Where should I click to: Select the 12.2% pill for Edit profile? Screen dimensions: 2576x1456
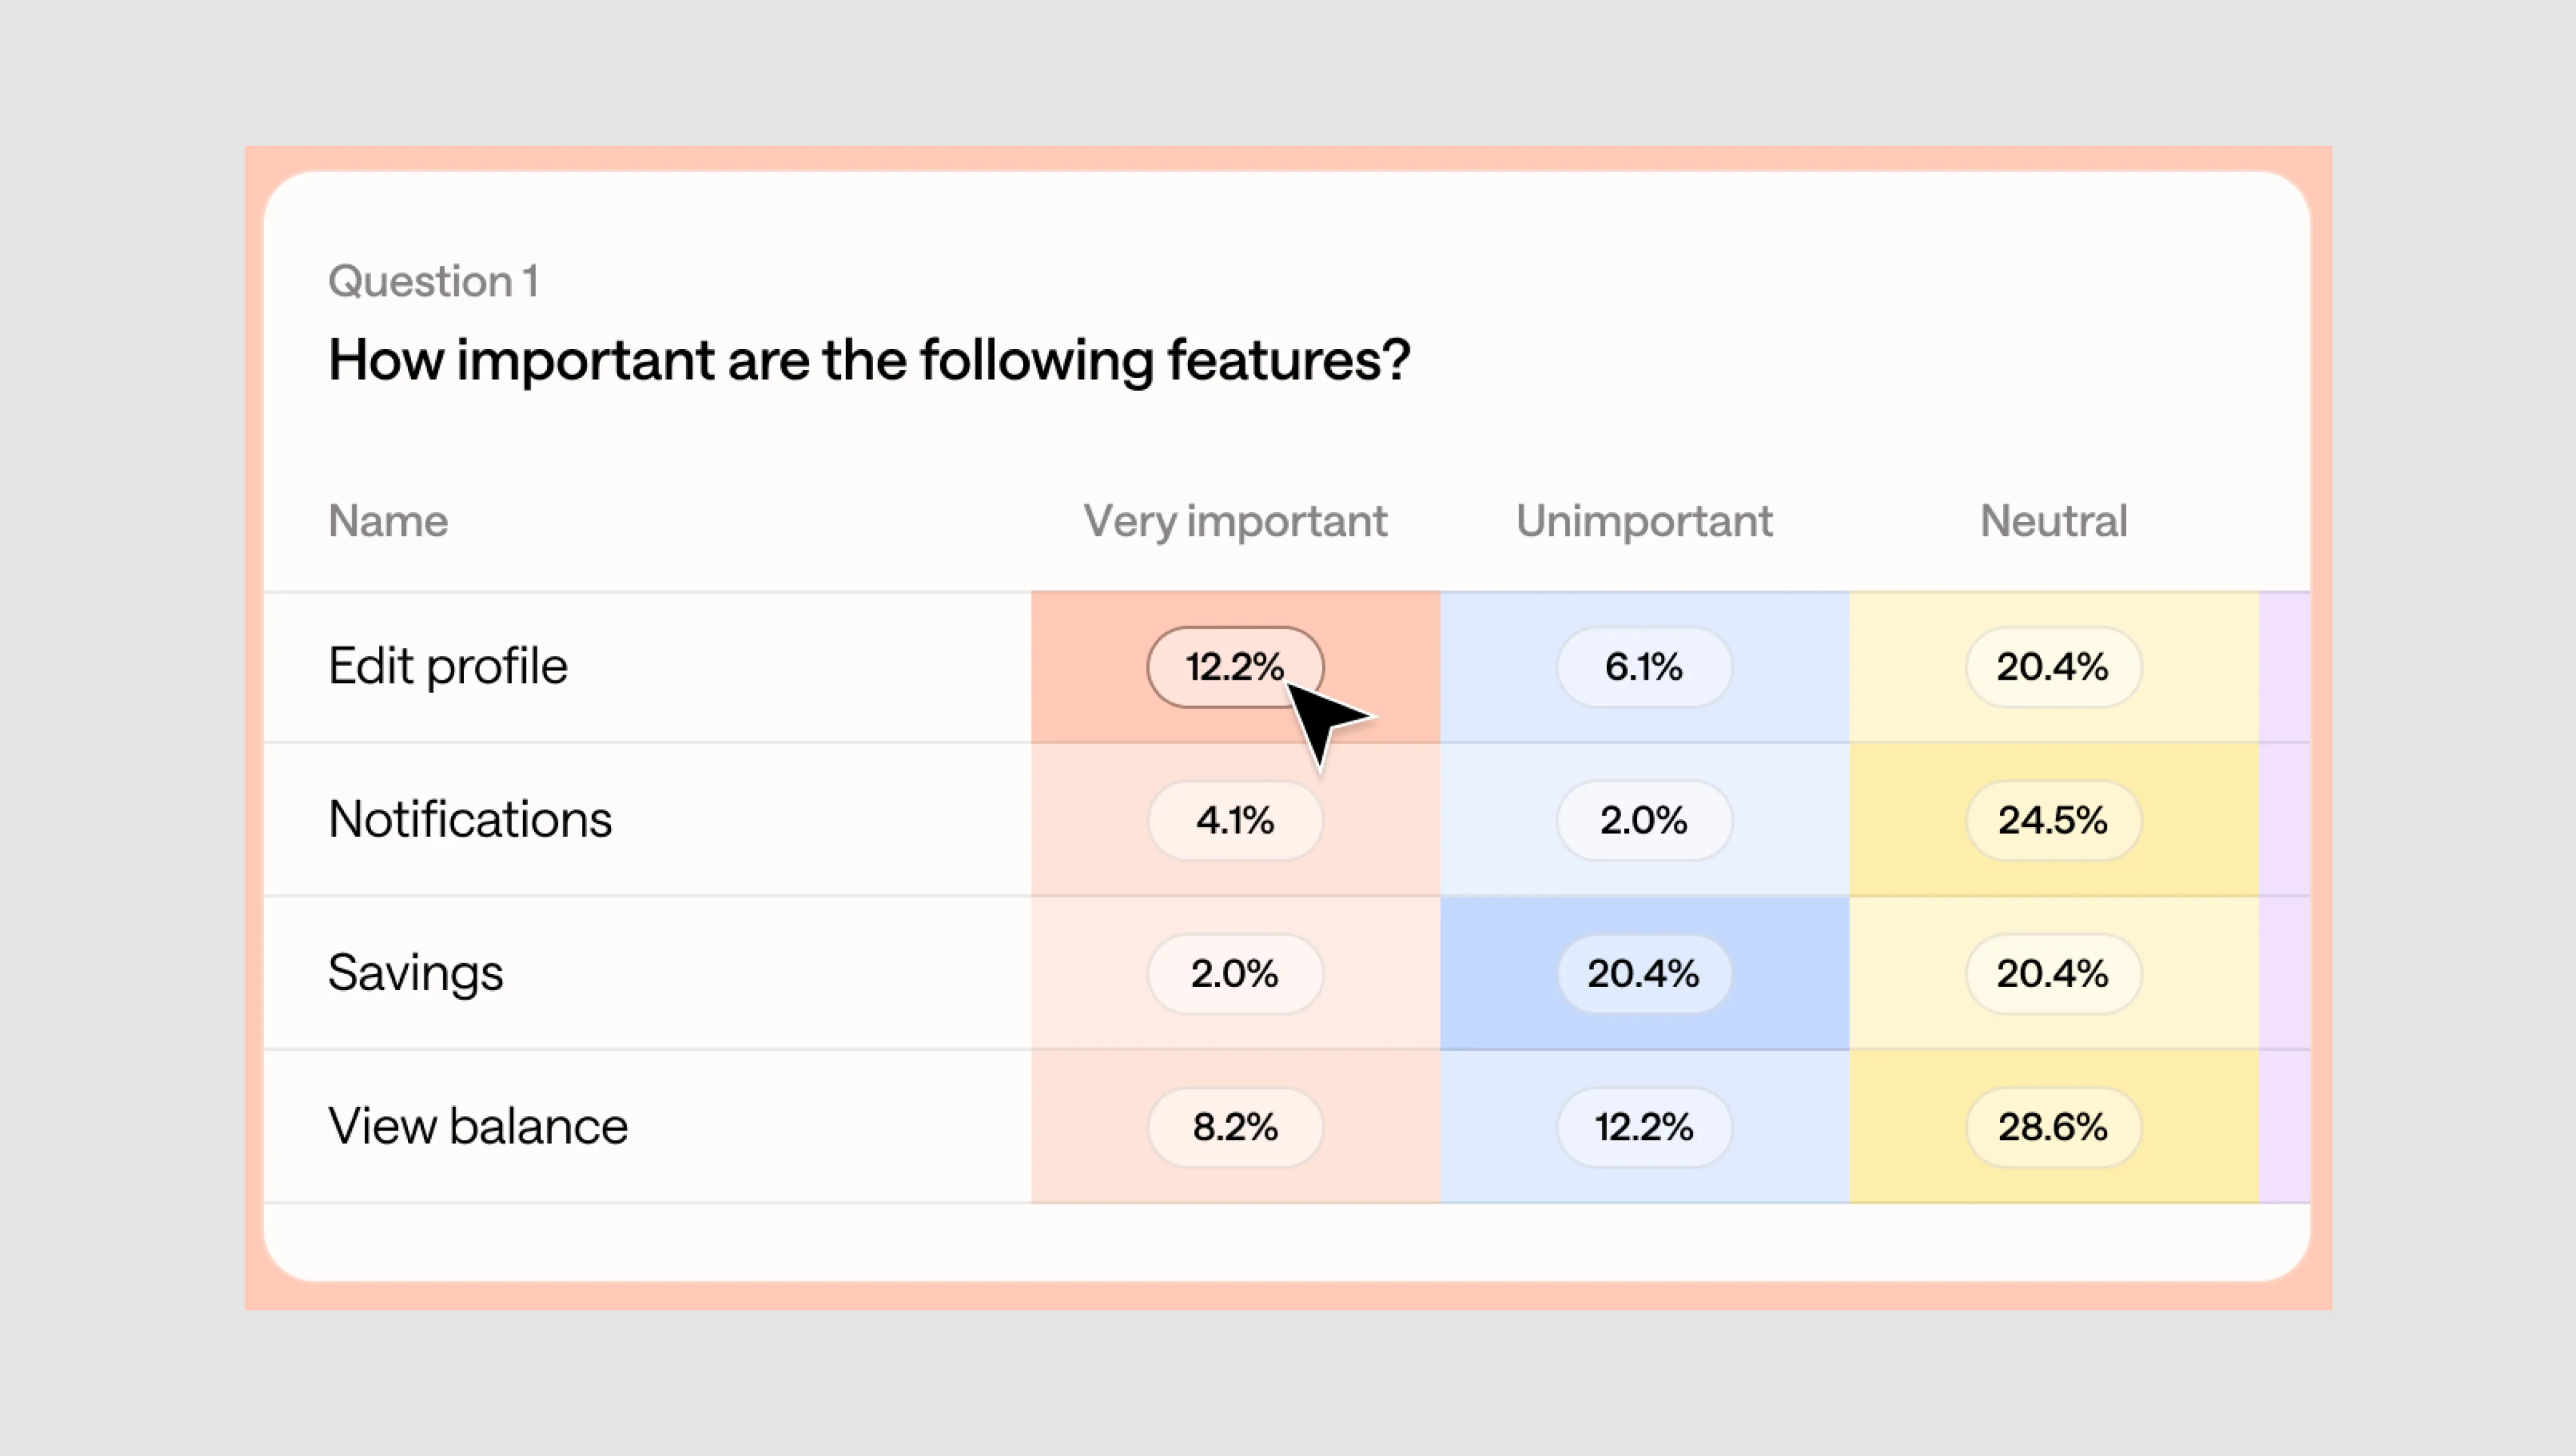click(x=1235, y=667)
